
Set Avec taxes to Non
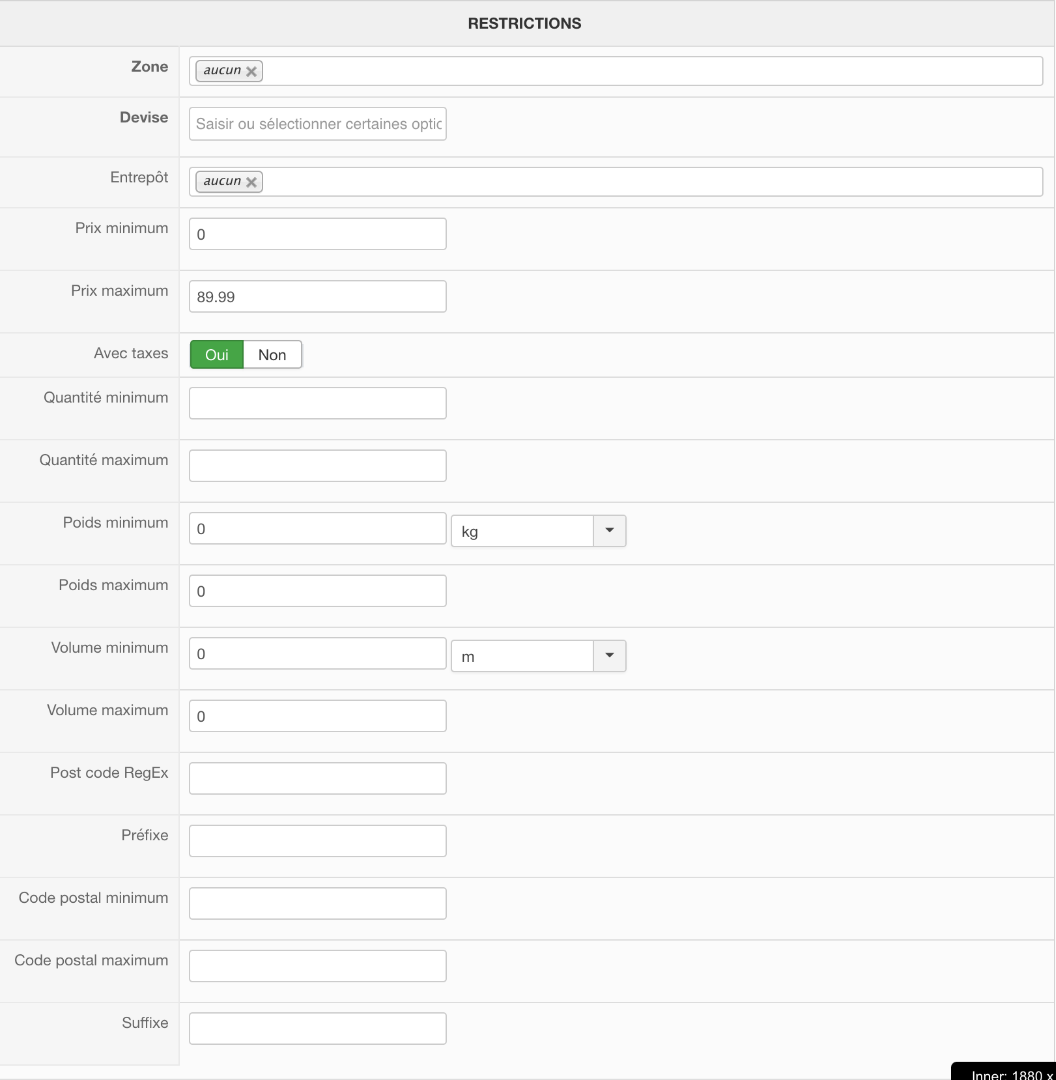pyautogui.click(x=272, y=355)
